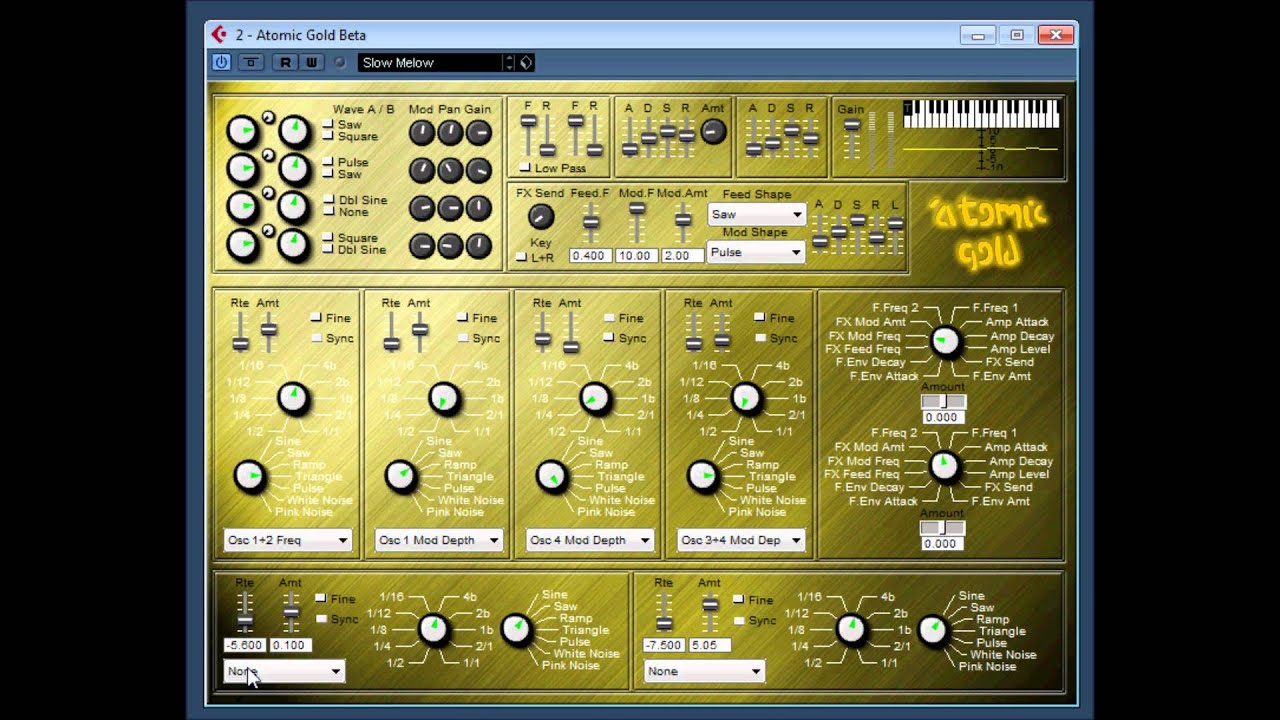This screenshot has width=1280, height=720.
Task: Tick the Saw checkbox above Square under Wave A/B
Action: (x=327, y=125)
